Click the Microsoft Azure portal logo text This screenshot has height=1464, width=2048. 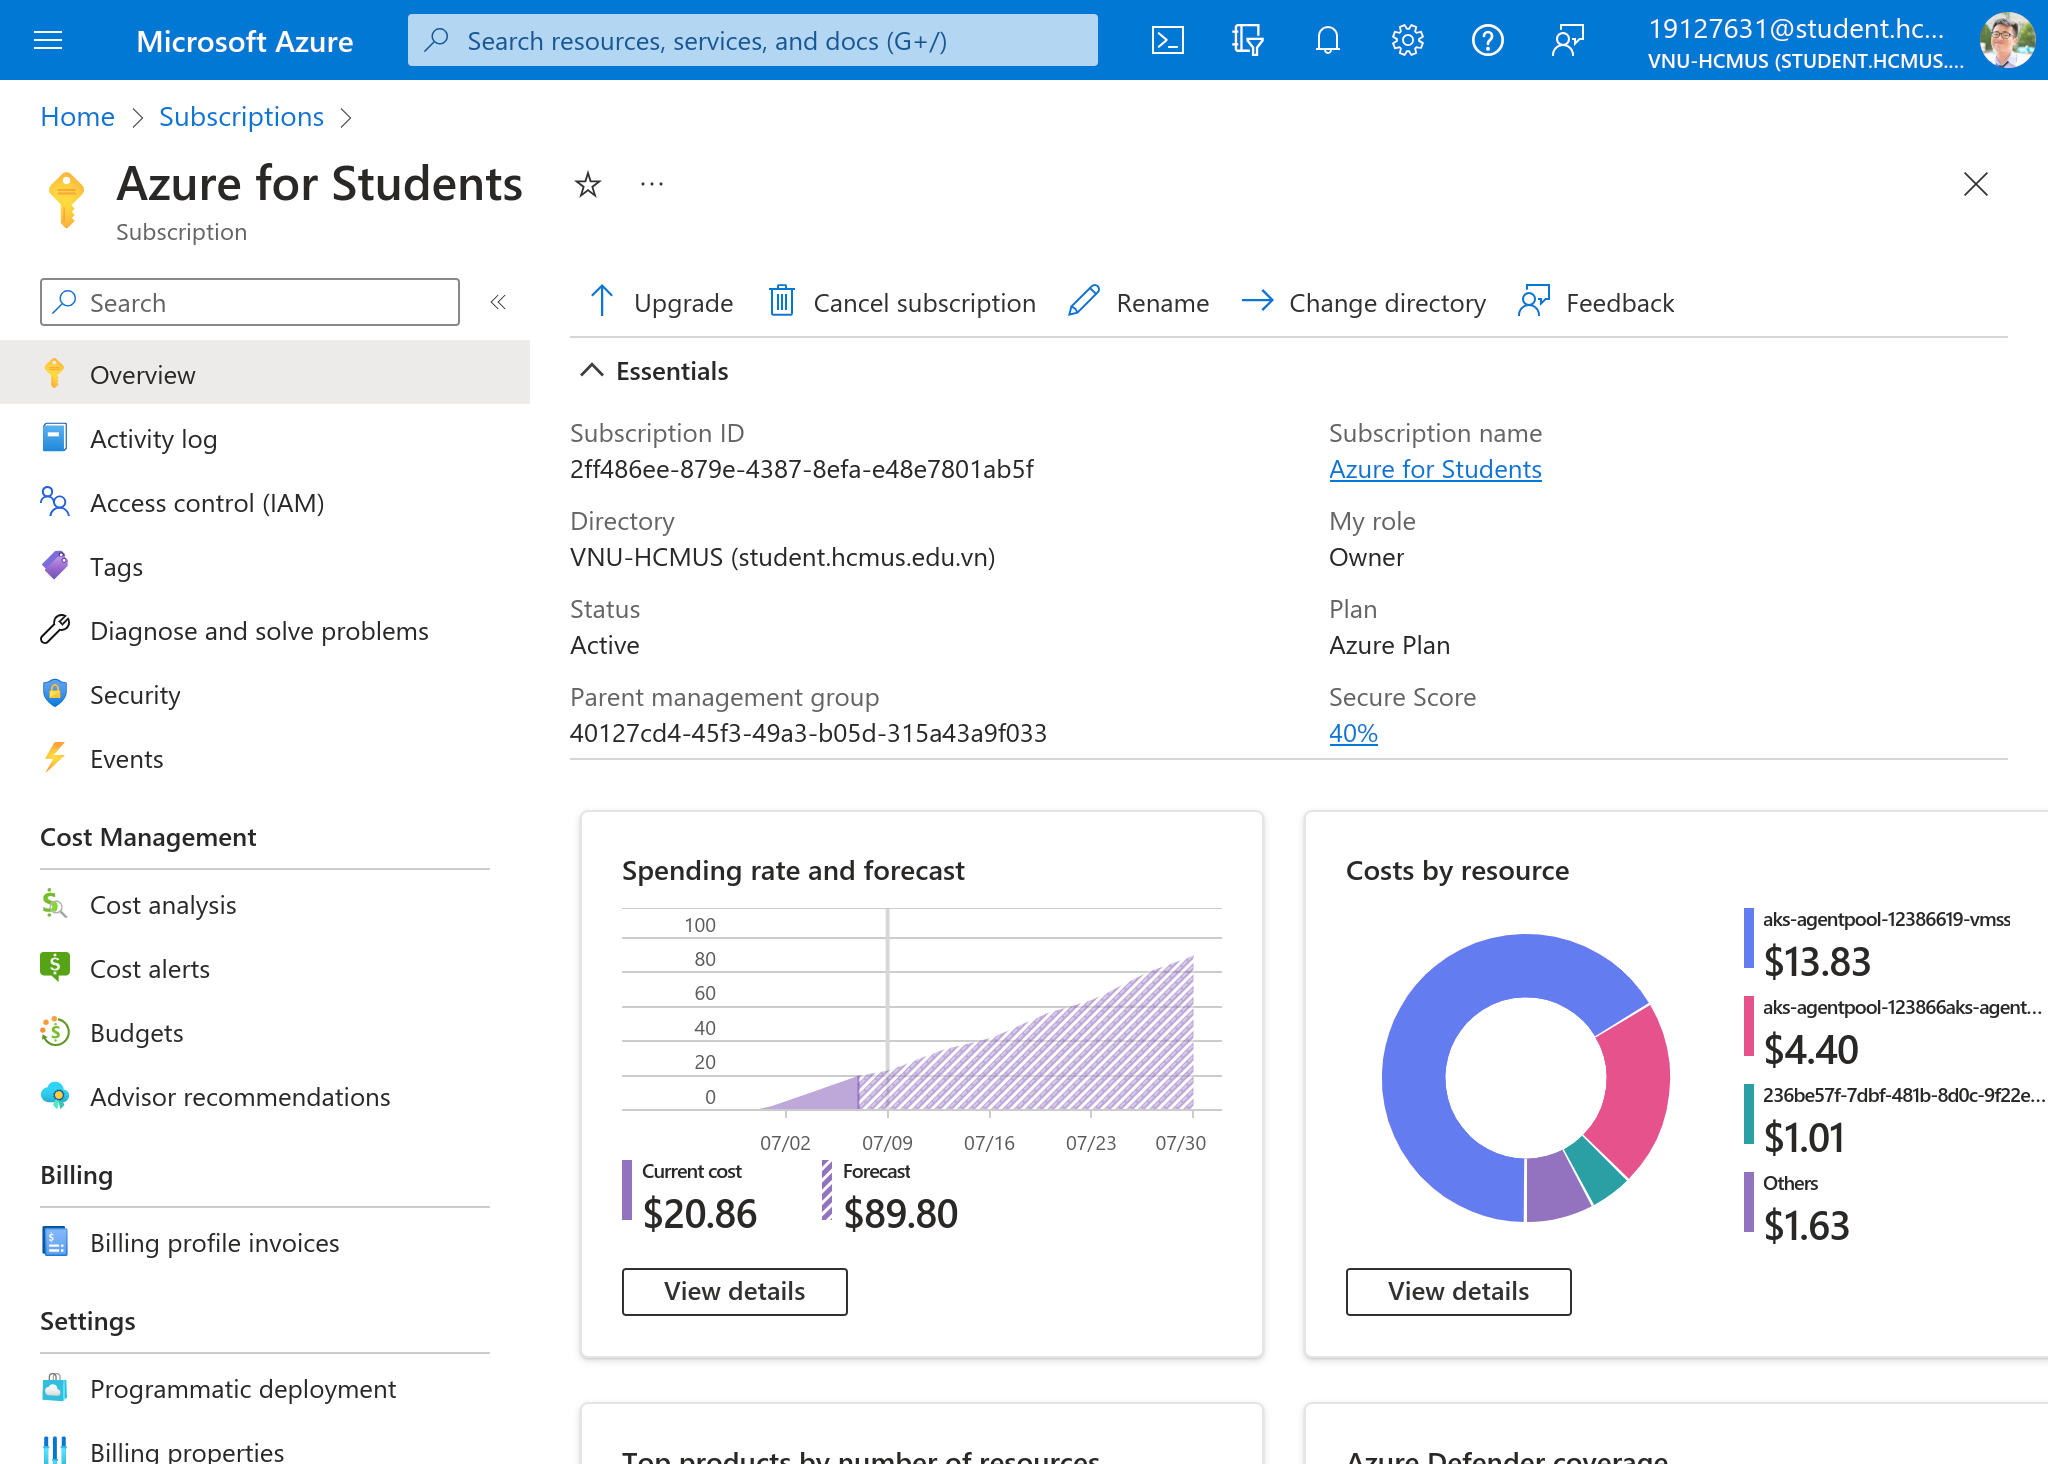(244, 40)
